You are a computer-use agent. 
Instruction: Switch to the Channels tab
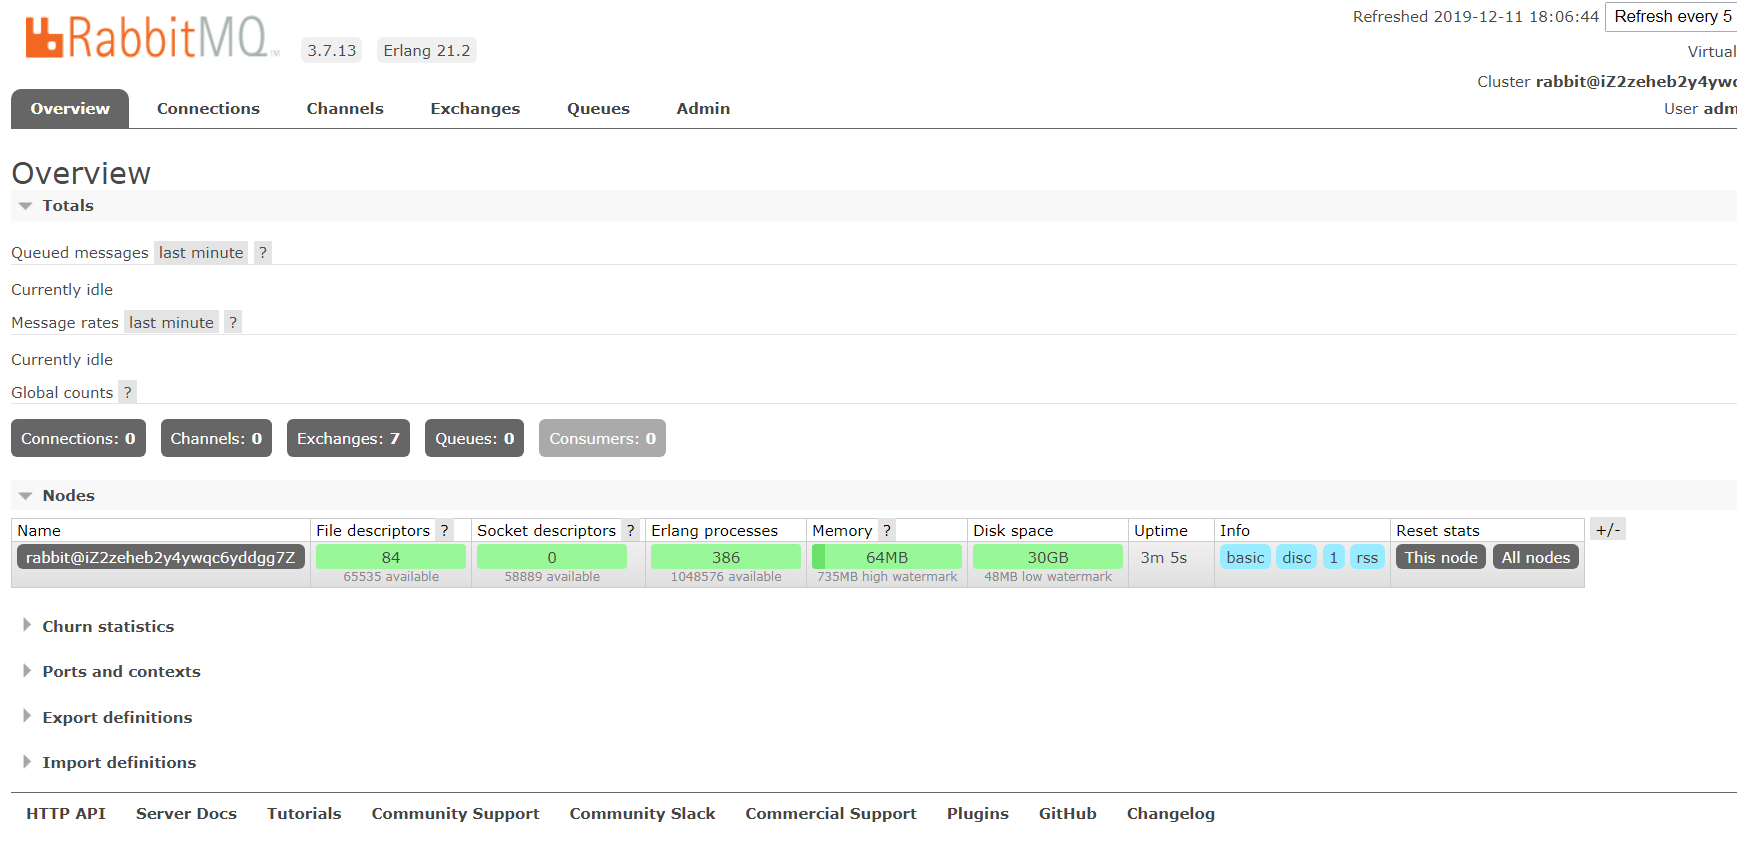[345, 109]
